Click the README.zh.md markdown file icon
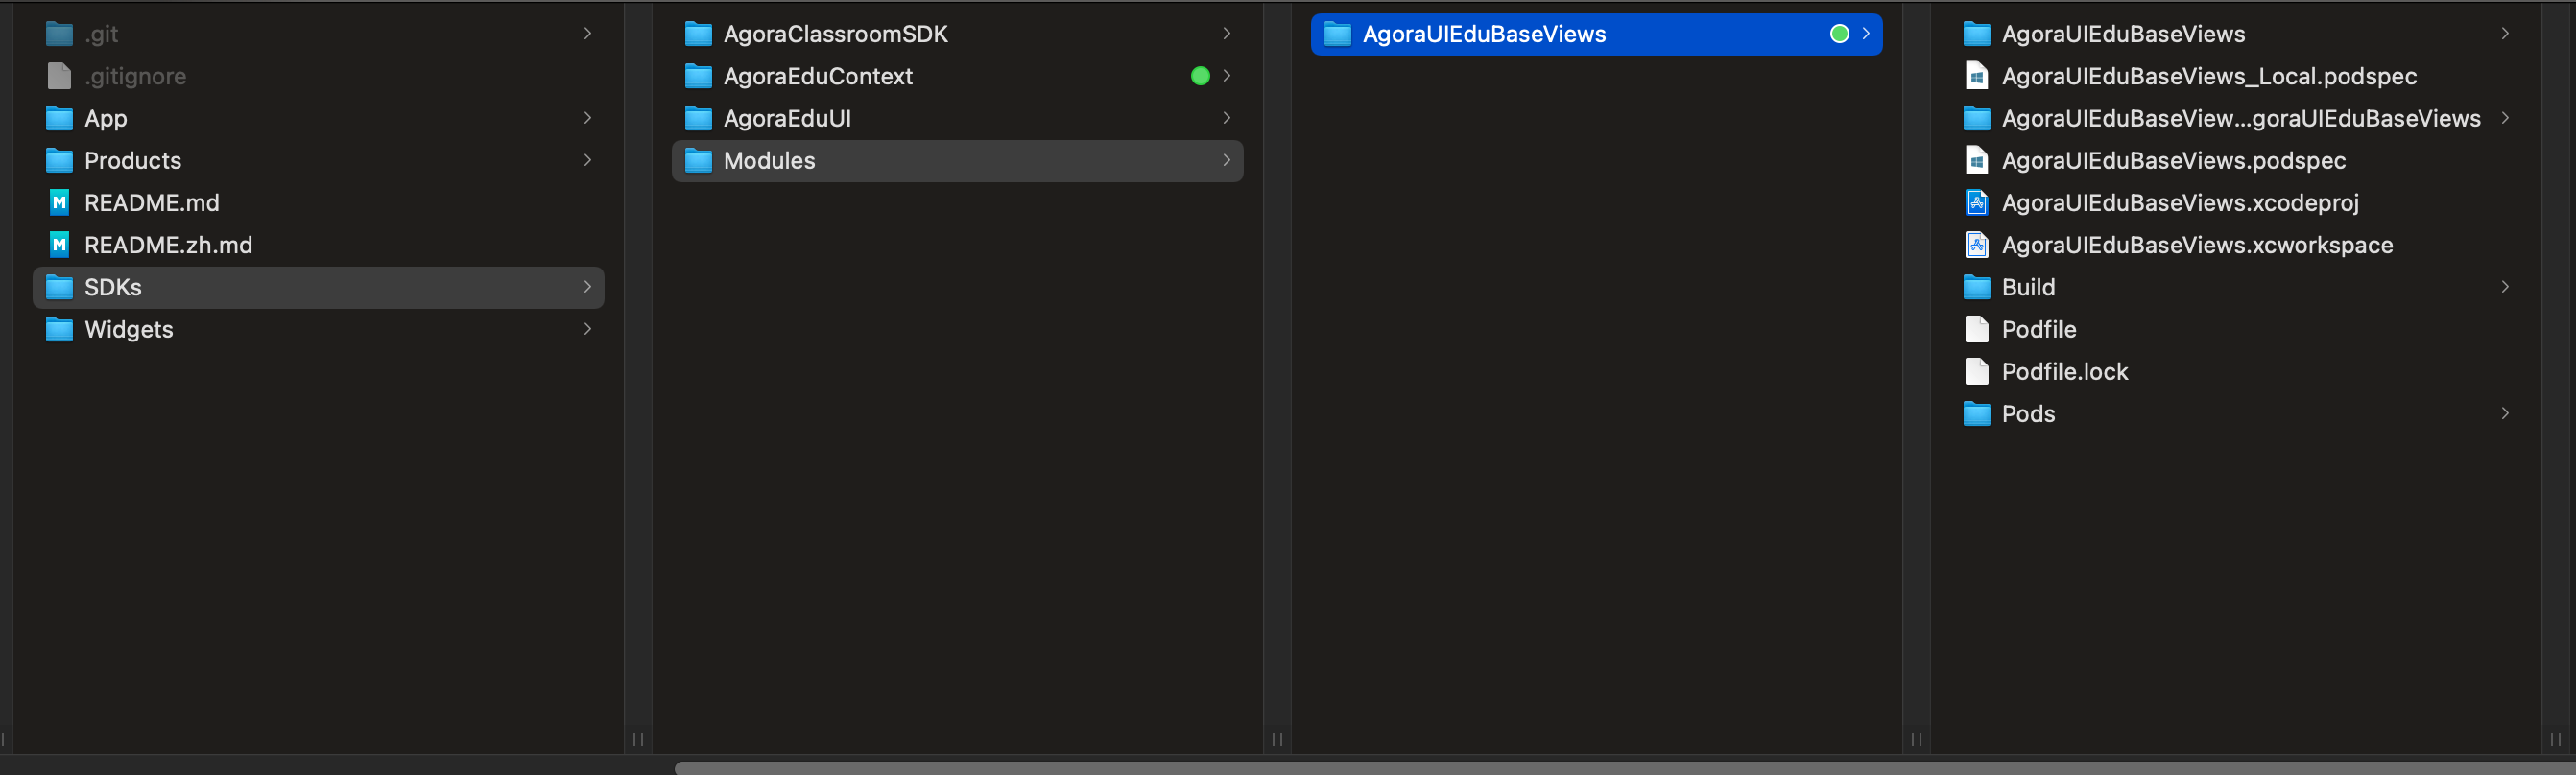Viewport: 2576px width, 775px height. [60, 245]
